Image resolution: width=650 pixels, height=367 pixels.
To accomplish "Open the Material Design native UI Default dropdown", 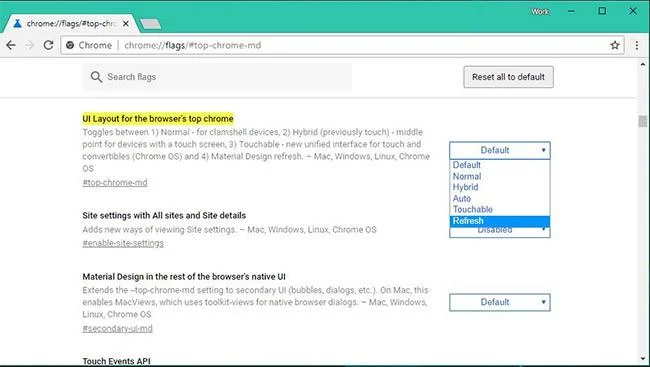I will [x=500, y=302].
